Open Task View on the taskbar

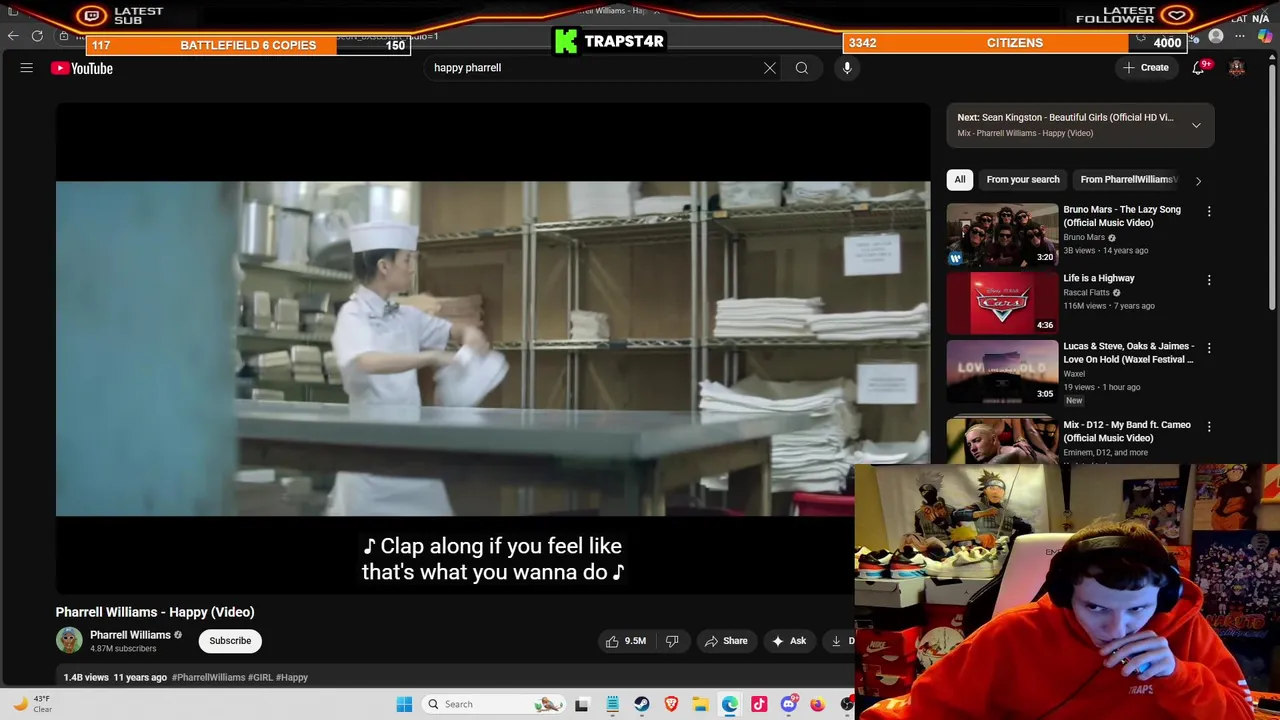pos(582,704)
